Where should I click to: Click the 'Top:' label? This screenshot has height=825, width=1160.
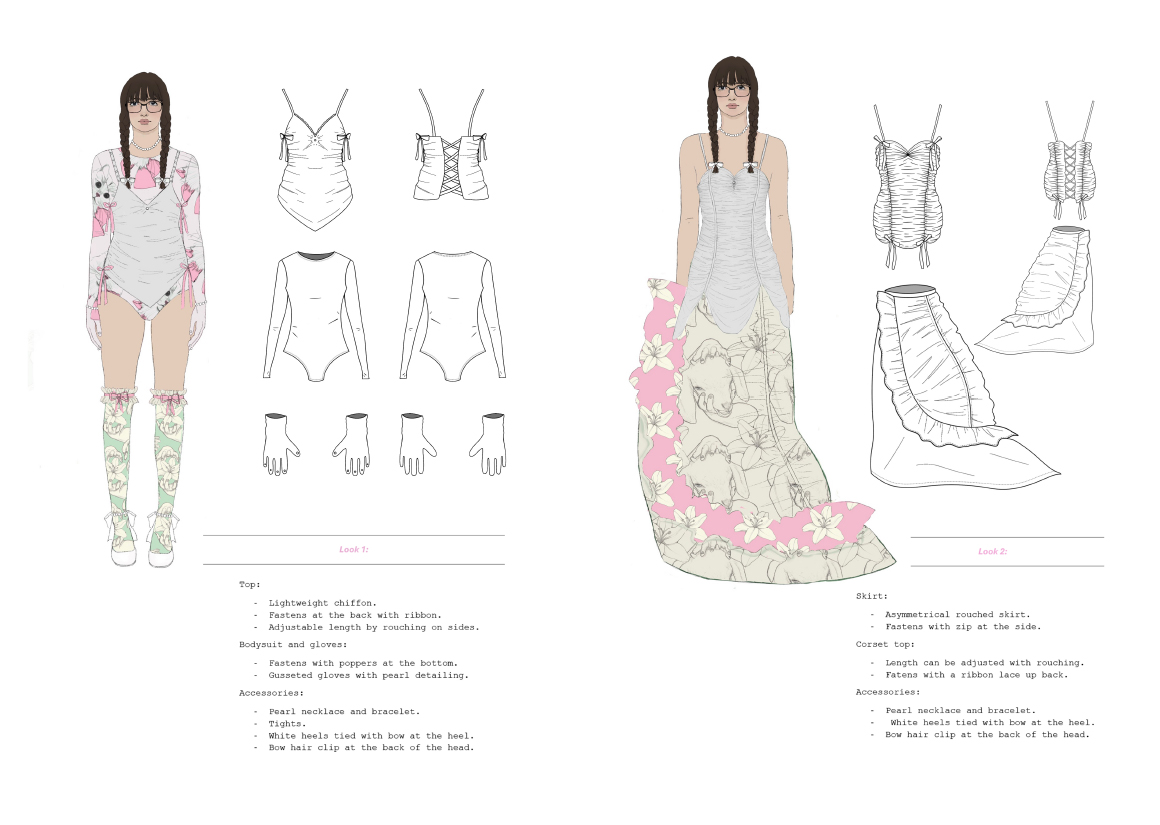[249, 585]
